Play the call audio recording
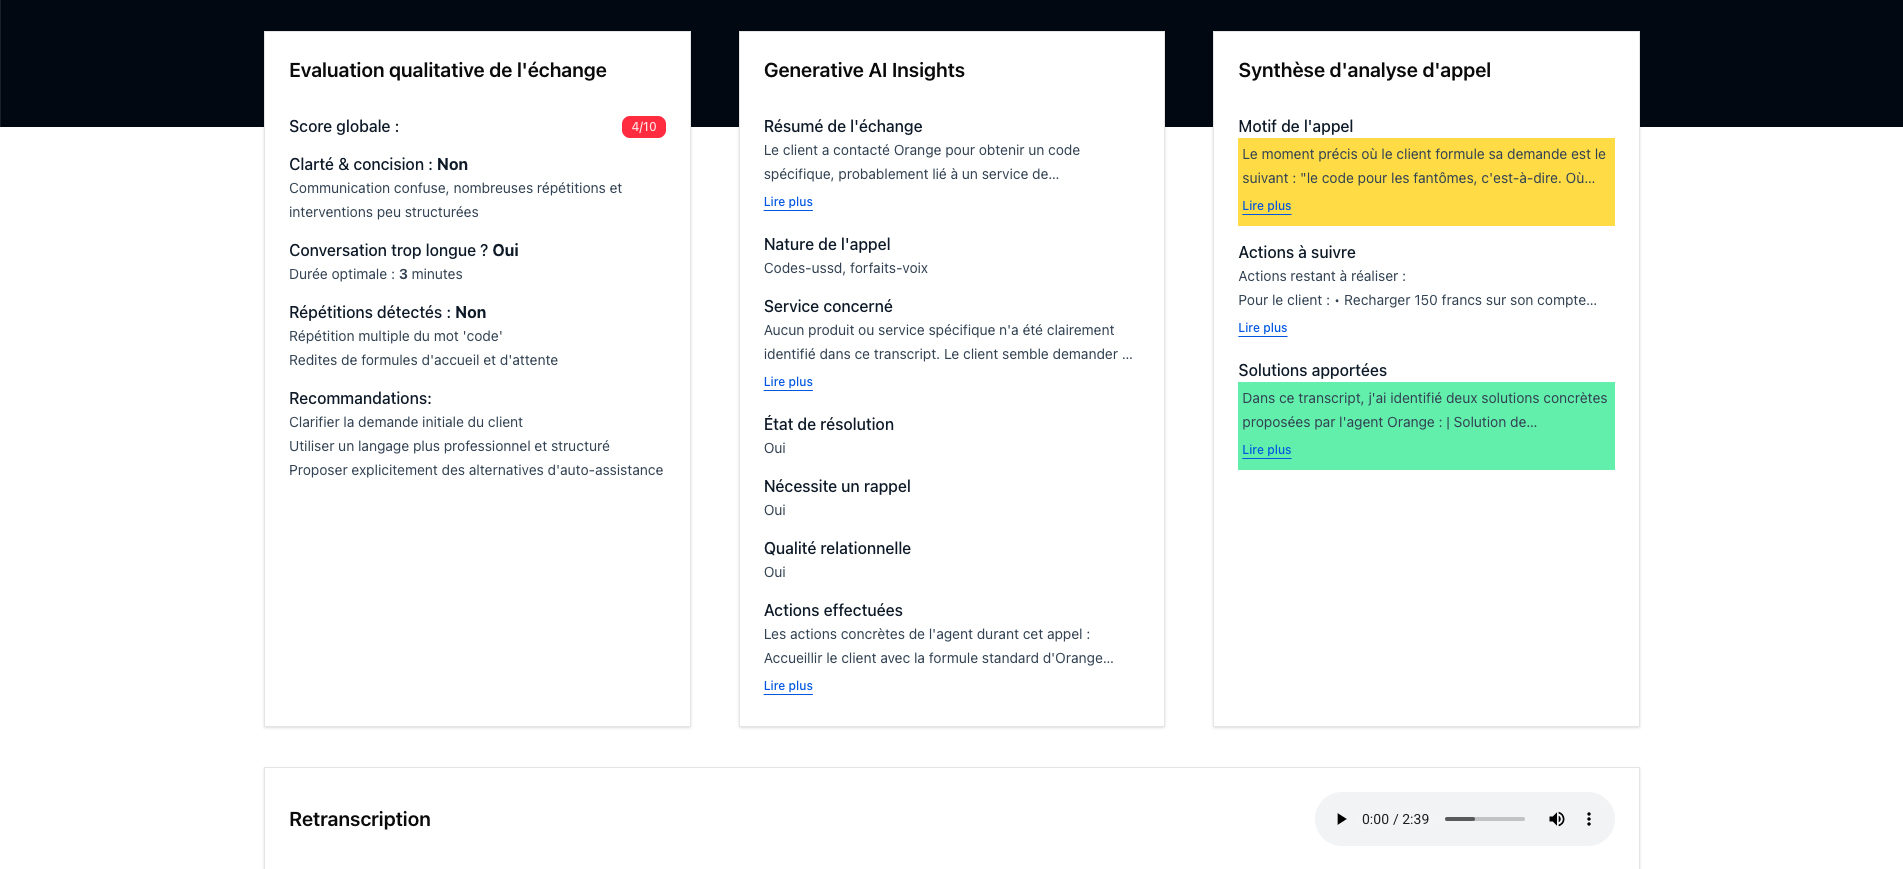The image size is (1903, 869). coord(1341,819)
